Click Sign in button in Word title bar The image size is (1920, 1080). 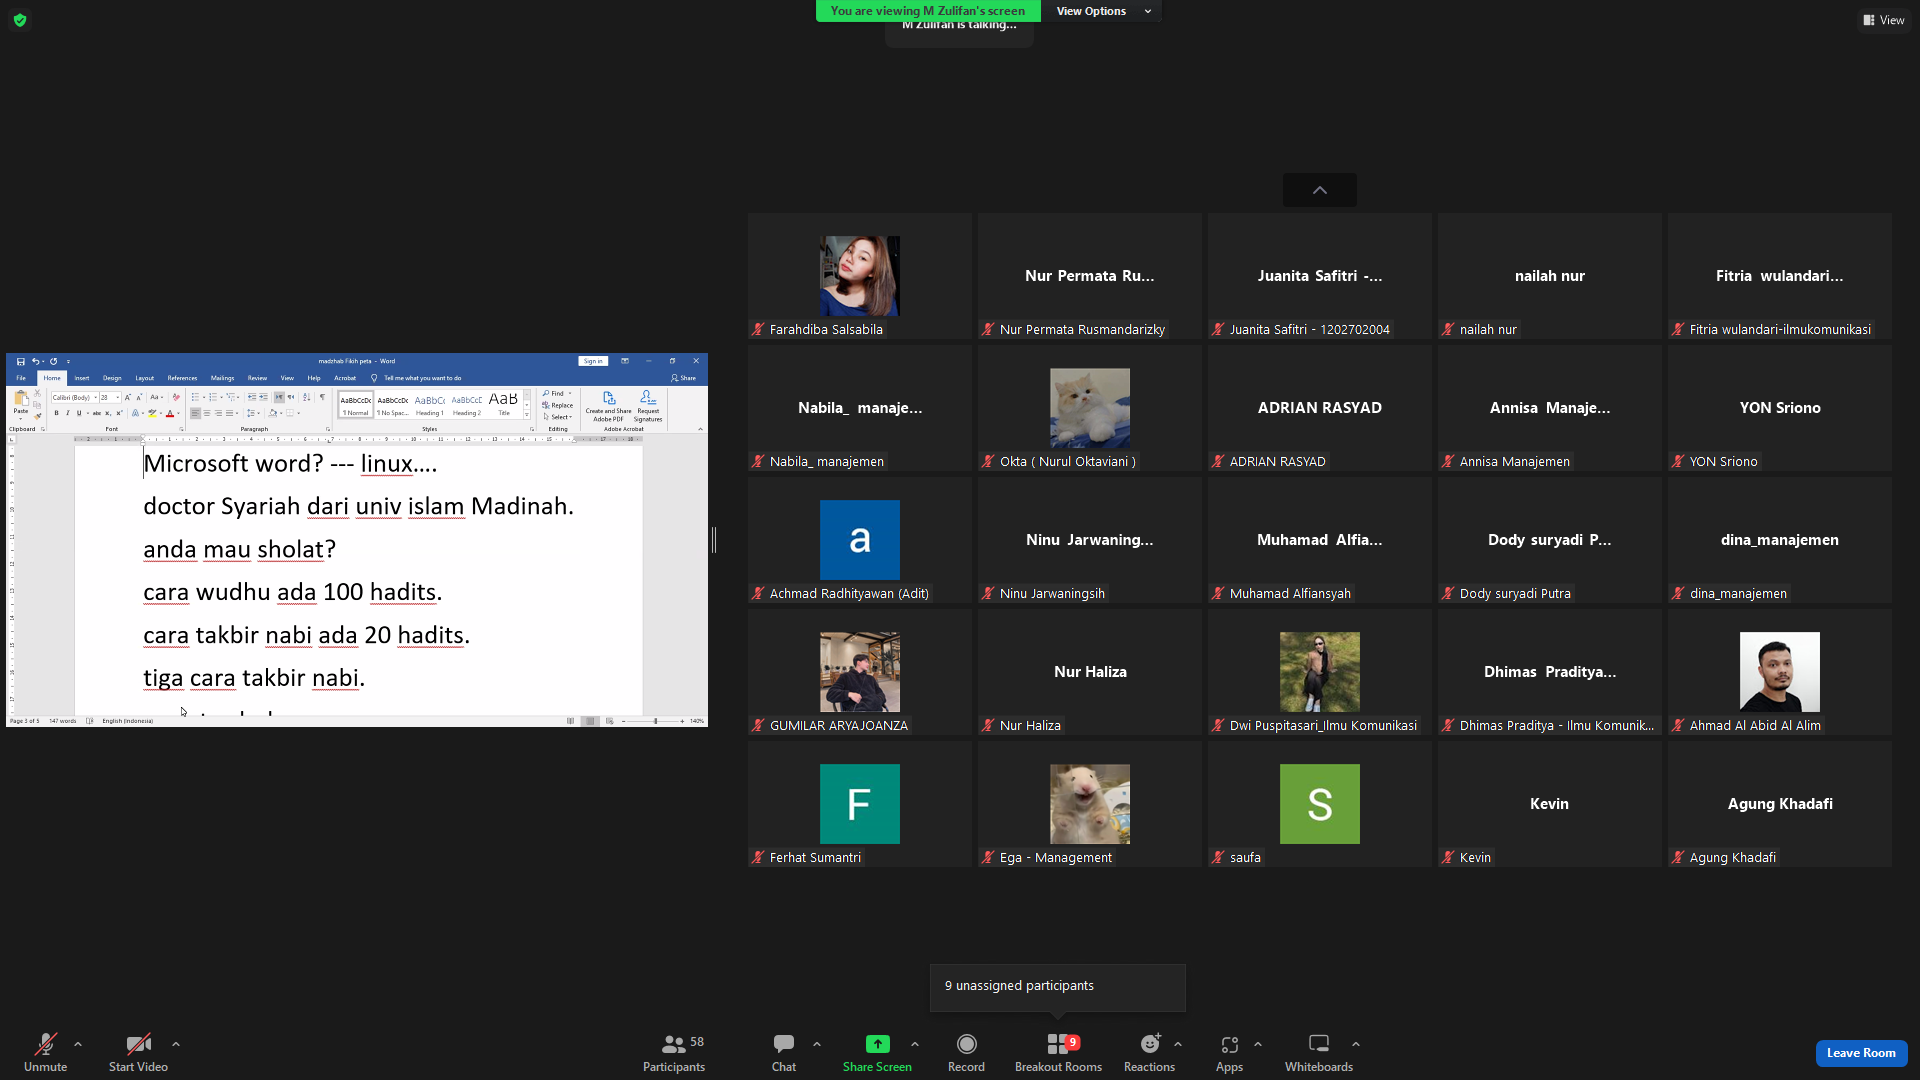593,361
